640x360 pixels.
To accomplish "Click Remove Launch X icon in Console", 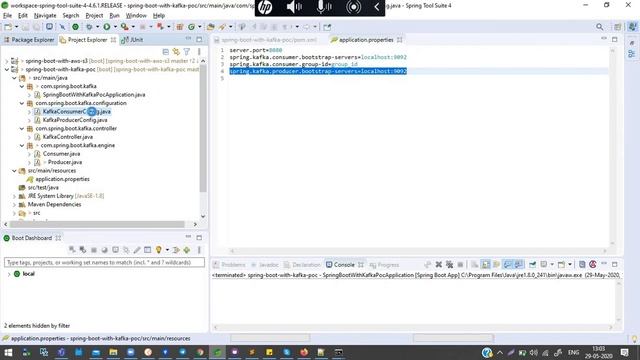I will click(x=439, y=264).
